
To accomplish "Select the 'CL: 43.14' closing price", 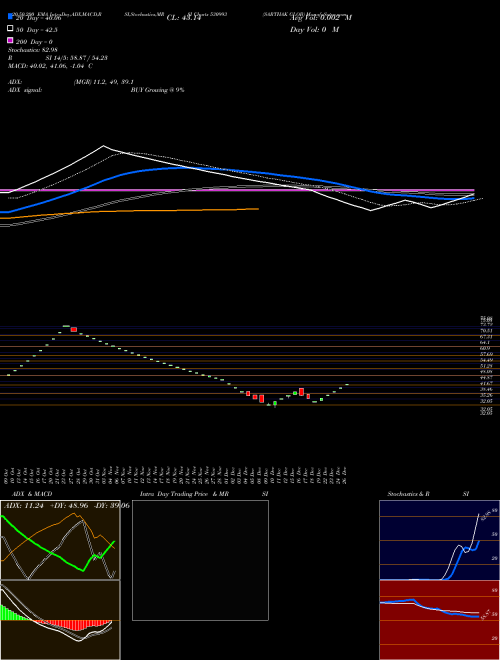I will tap(184, 18).
